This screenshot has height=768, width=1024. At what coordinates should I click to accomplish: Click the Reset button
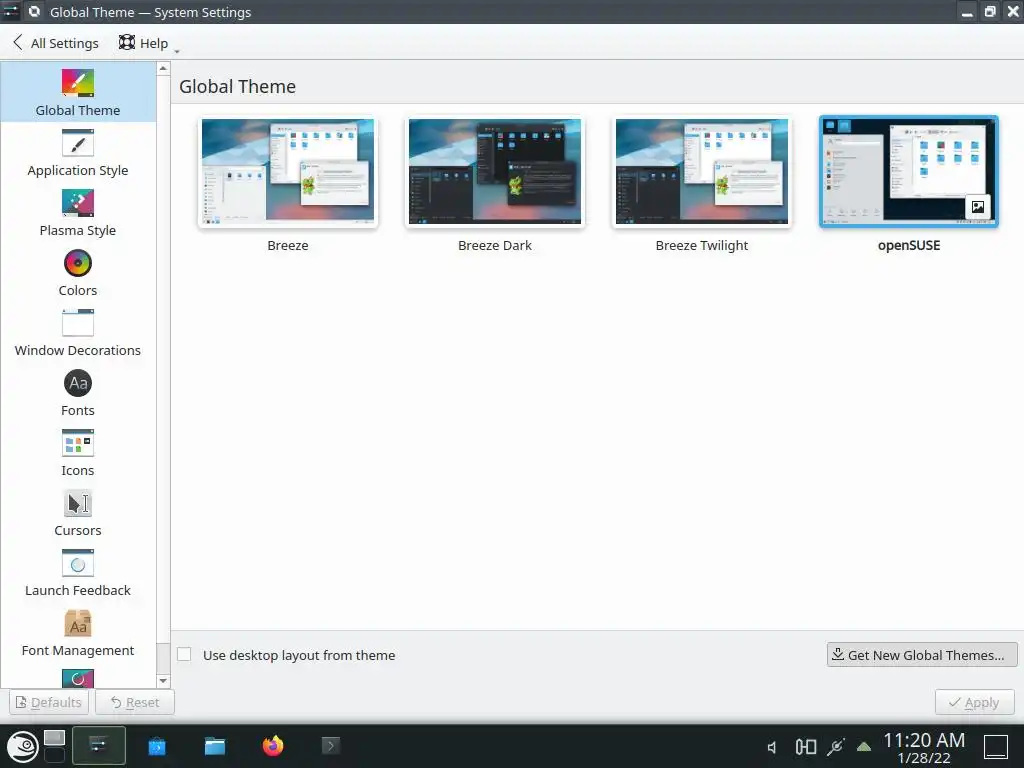point(135,702)
